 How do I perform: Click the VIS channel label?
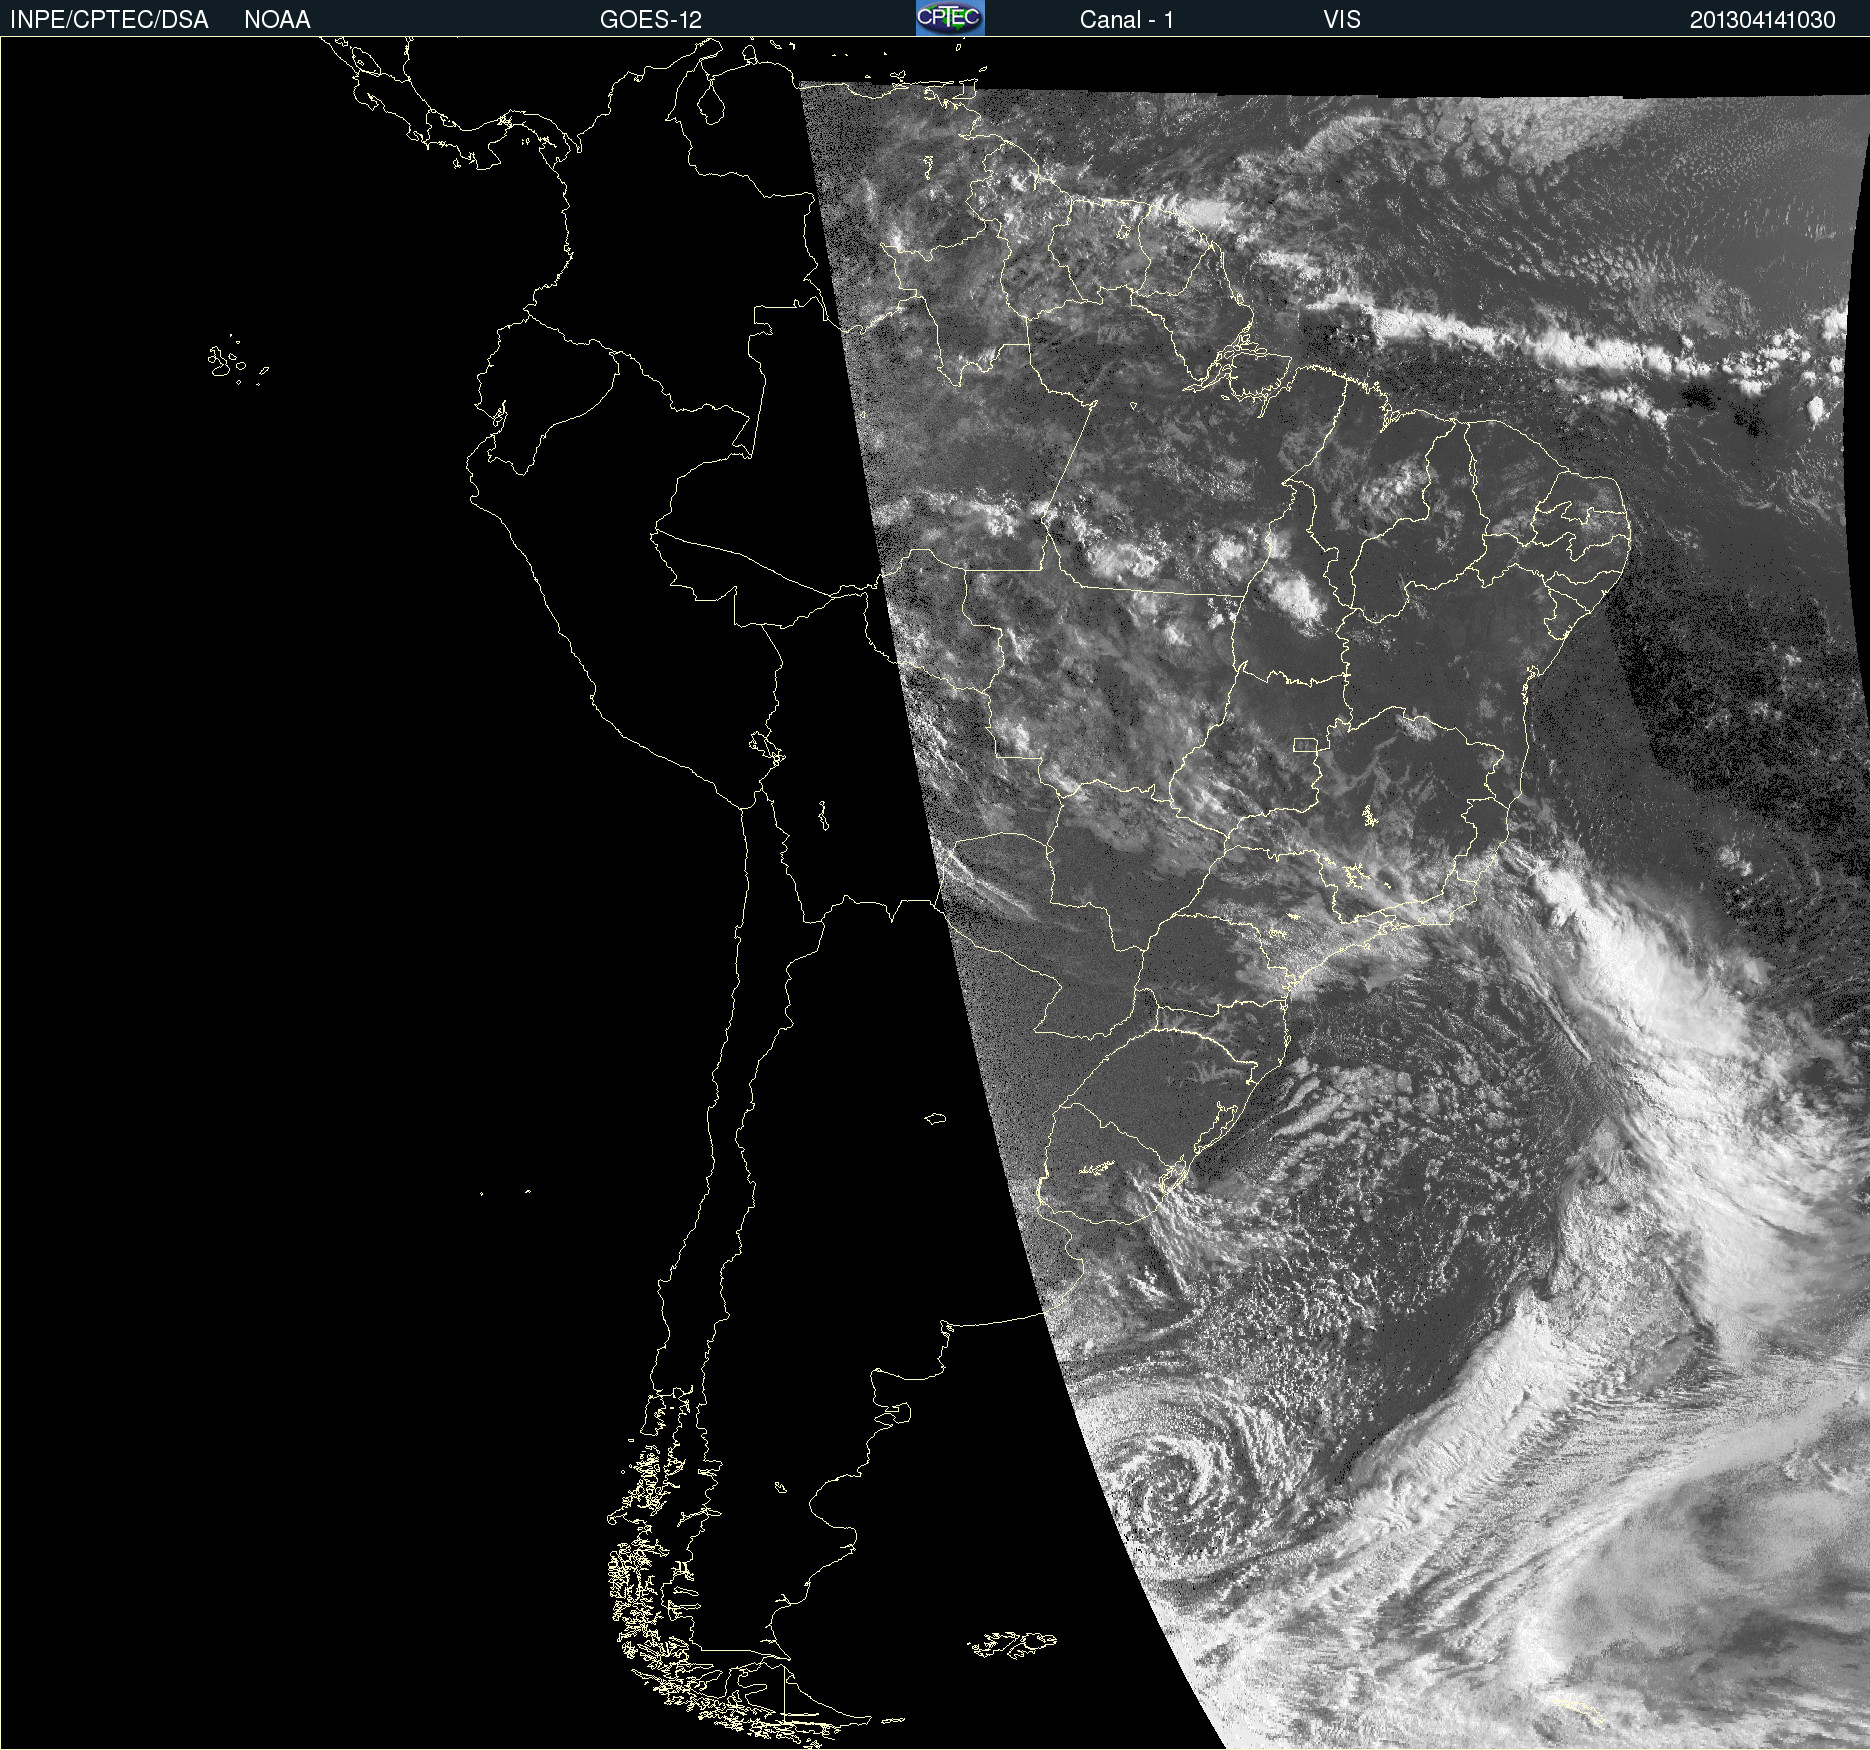1342,20
